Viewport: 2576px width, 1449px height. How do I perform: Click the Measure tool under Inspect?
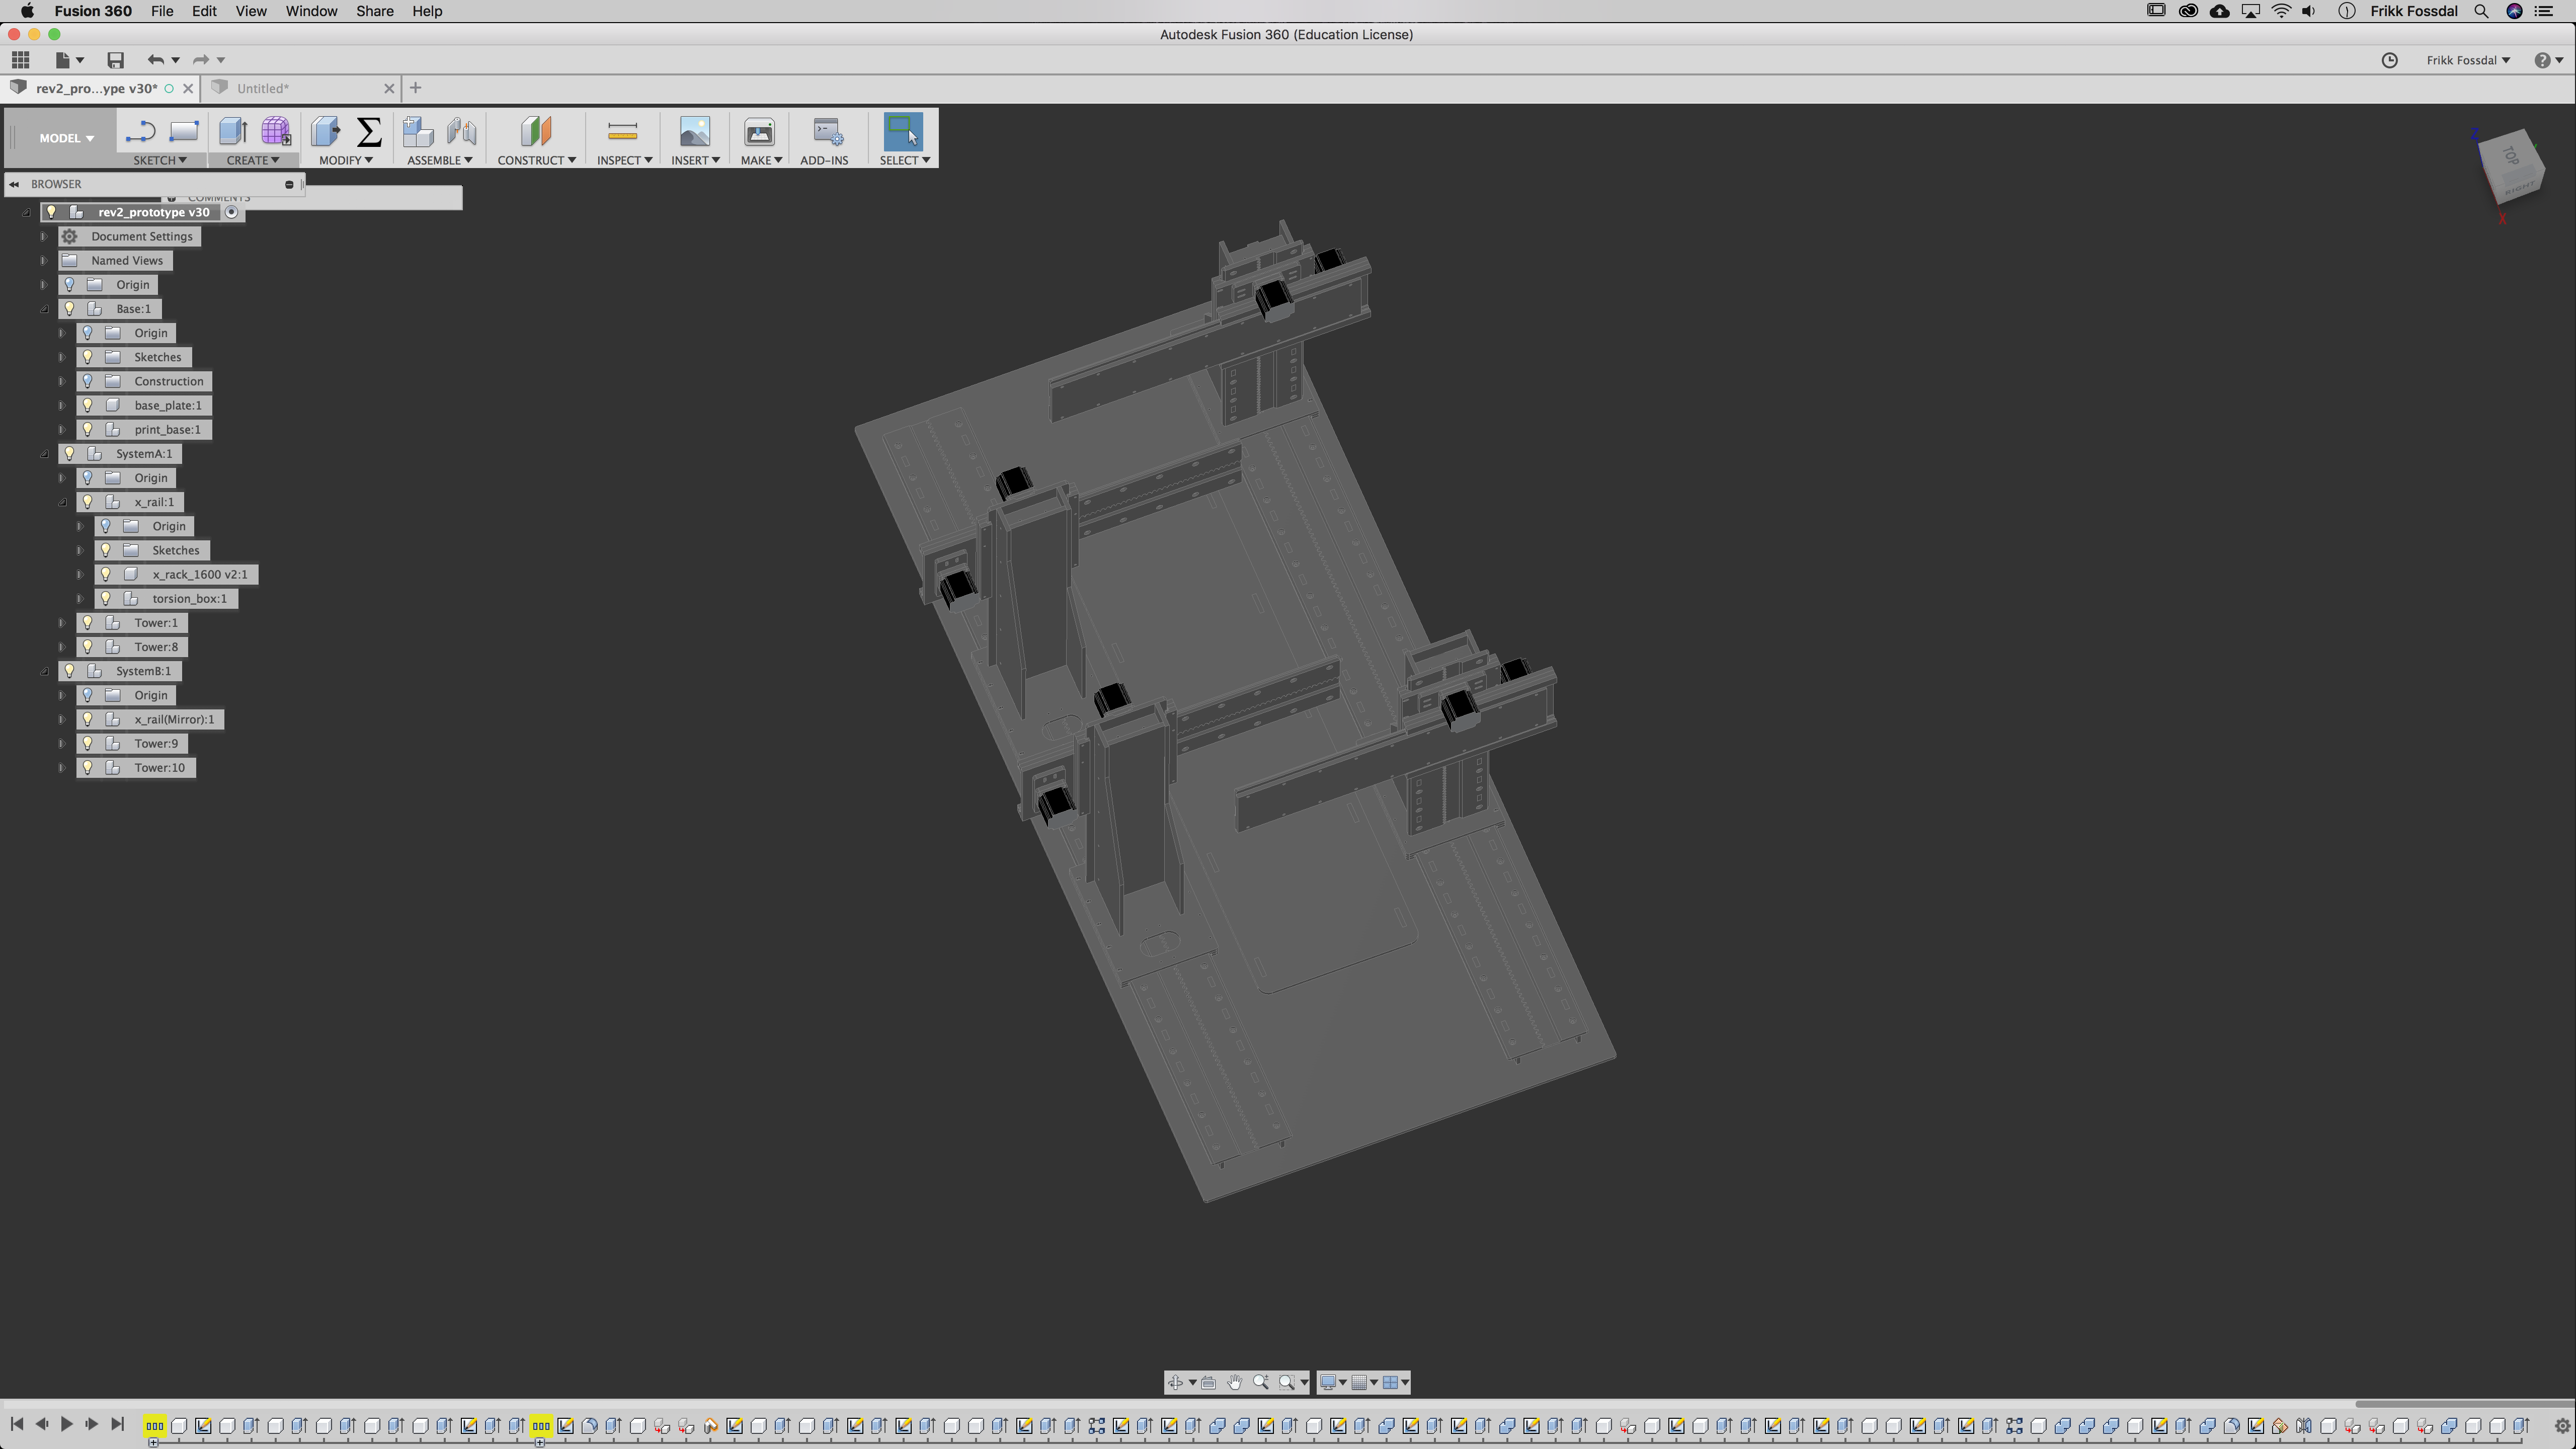[x=622, y=132]
